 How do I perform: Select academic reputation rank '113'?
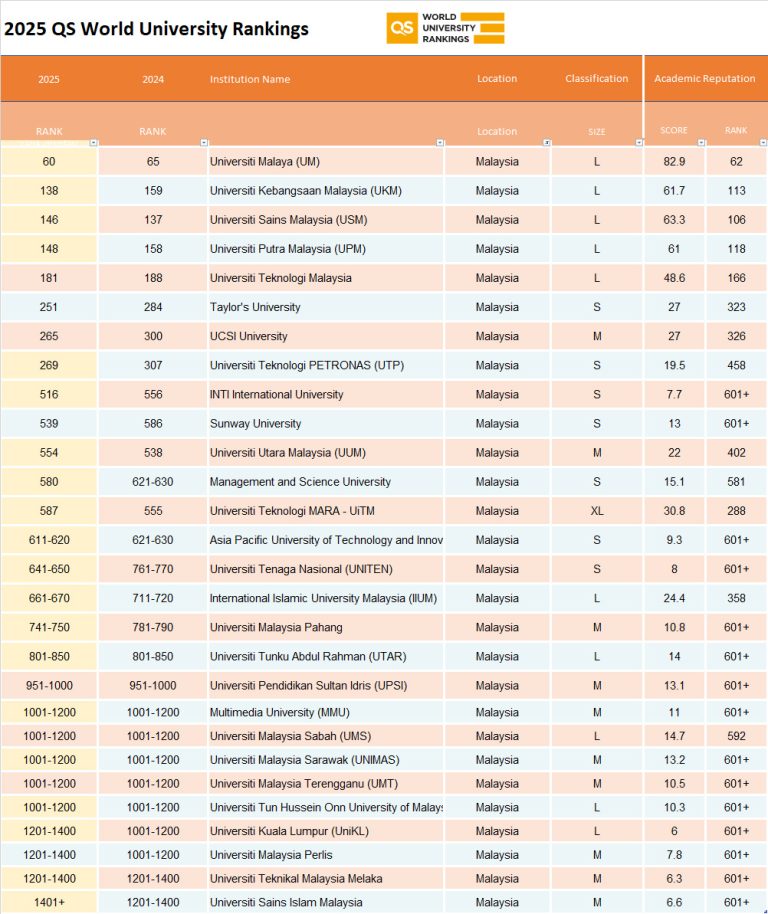pyautogui.click(x=737, y=191)
